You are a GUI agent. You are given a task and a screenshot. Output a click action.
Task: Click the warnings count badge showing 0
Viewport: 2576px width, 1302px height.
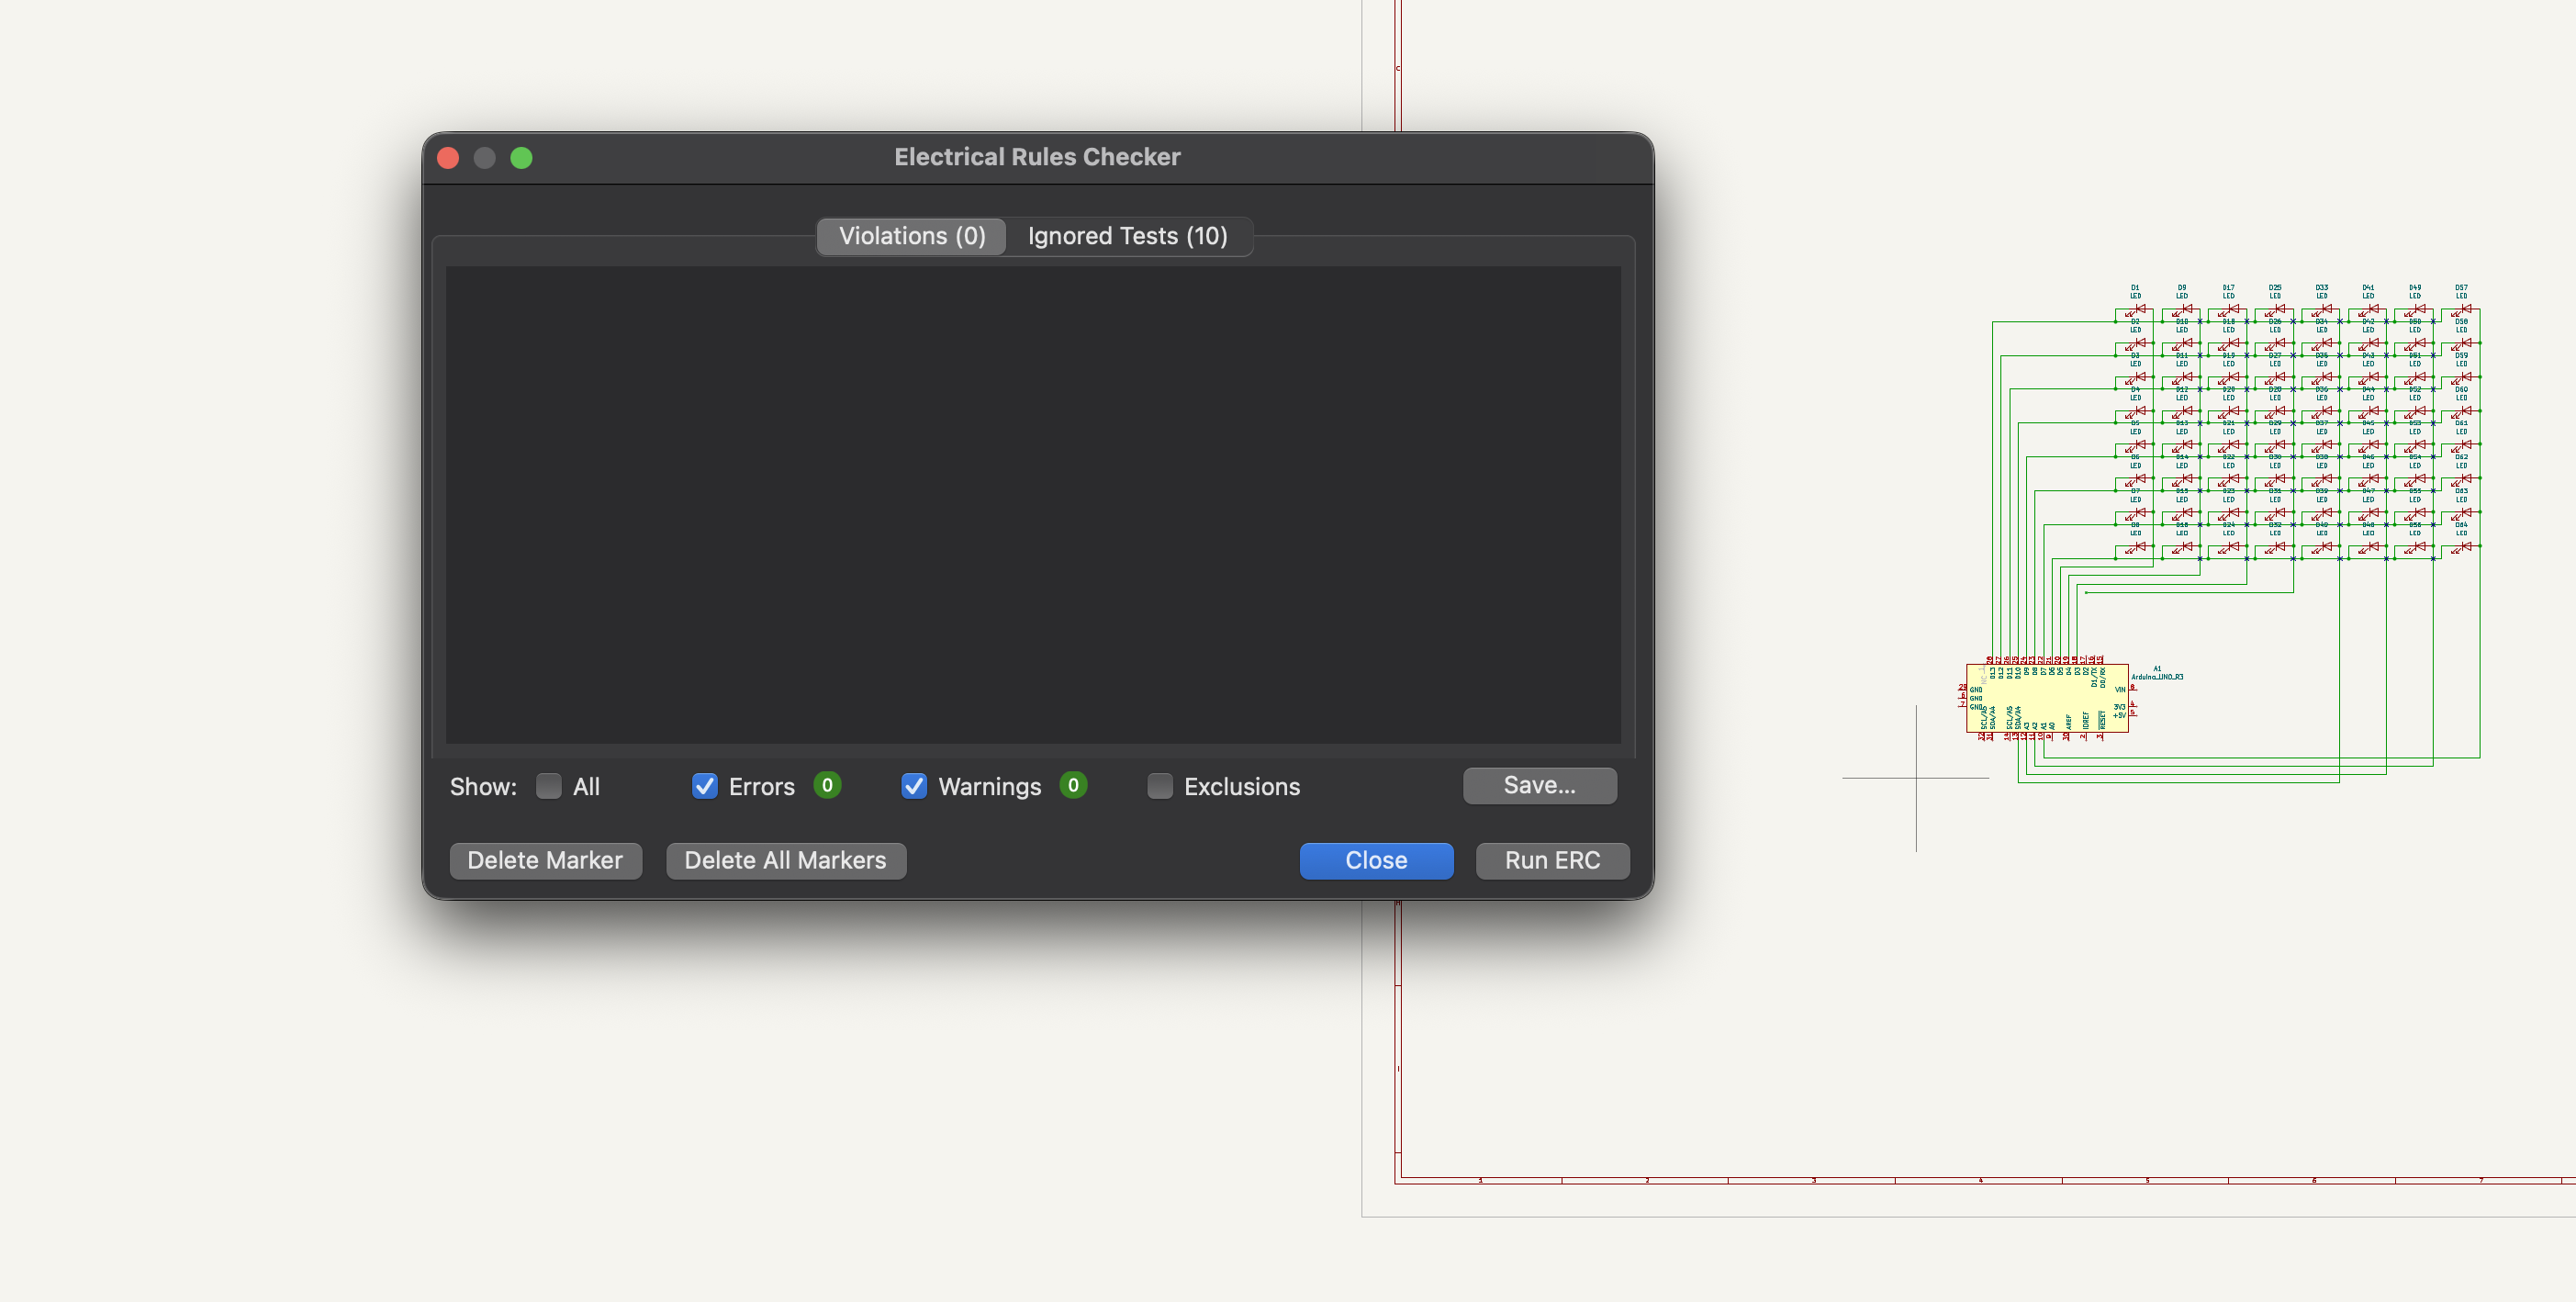click(1073, 785)
